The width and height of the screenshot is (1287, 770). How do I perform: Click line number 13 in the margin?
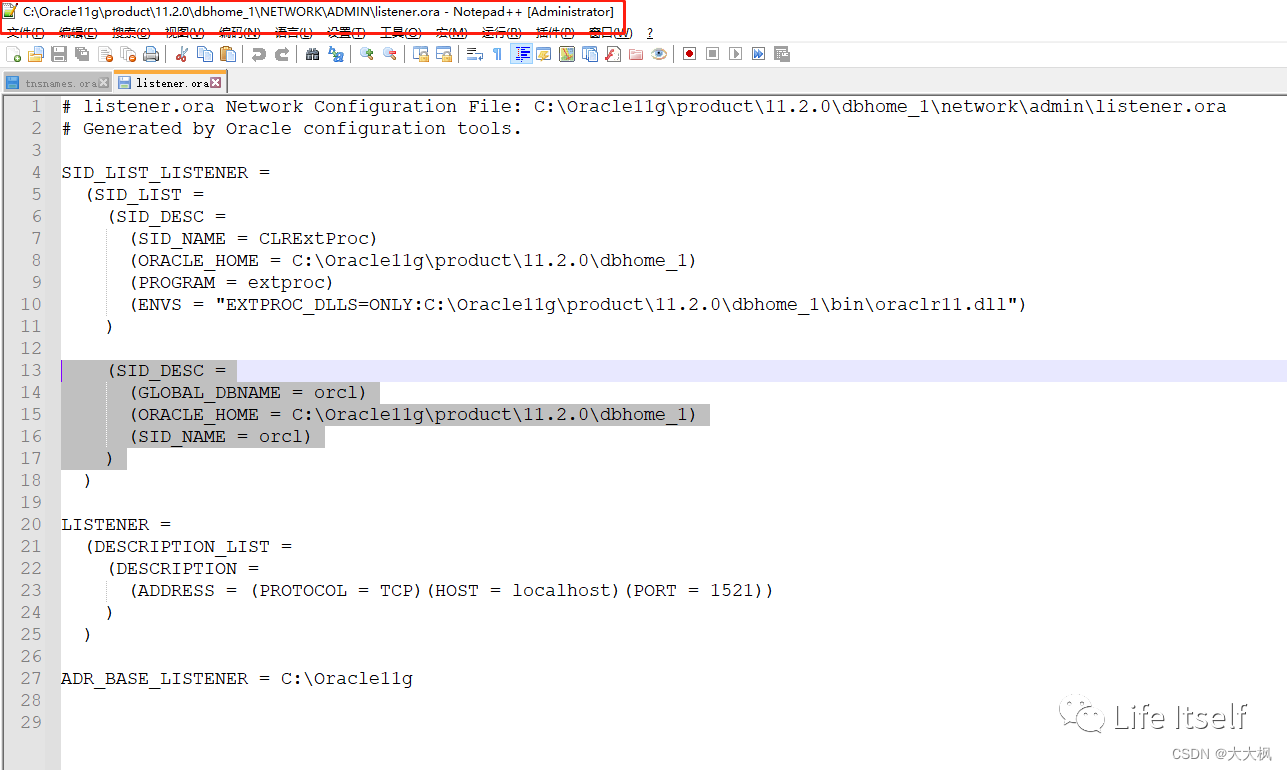point(31,370)
